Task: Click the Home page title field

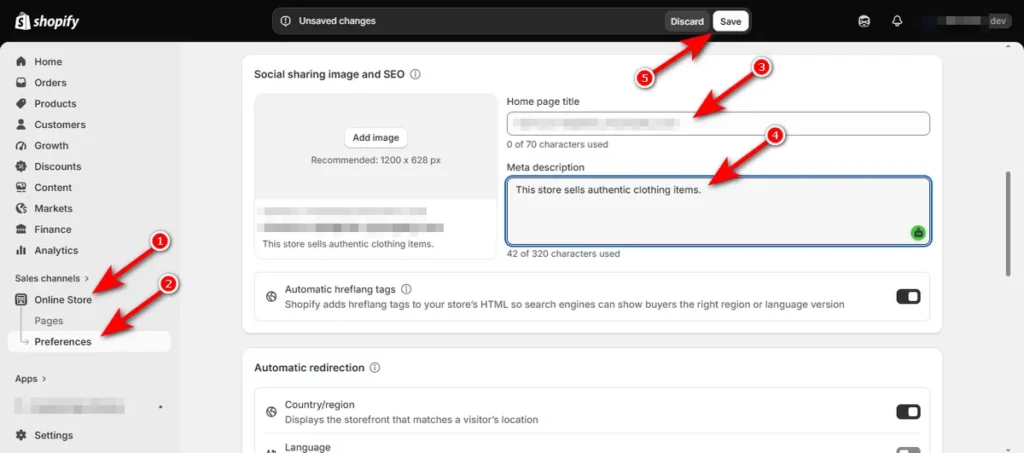Action: point(718,123)
